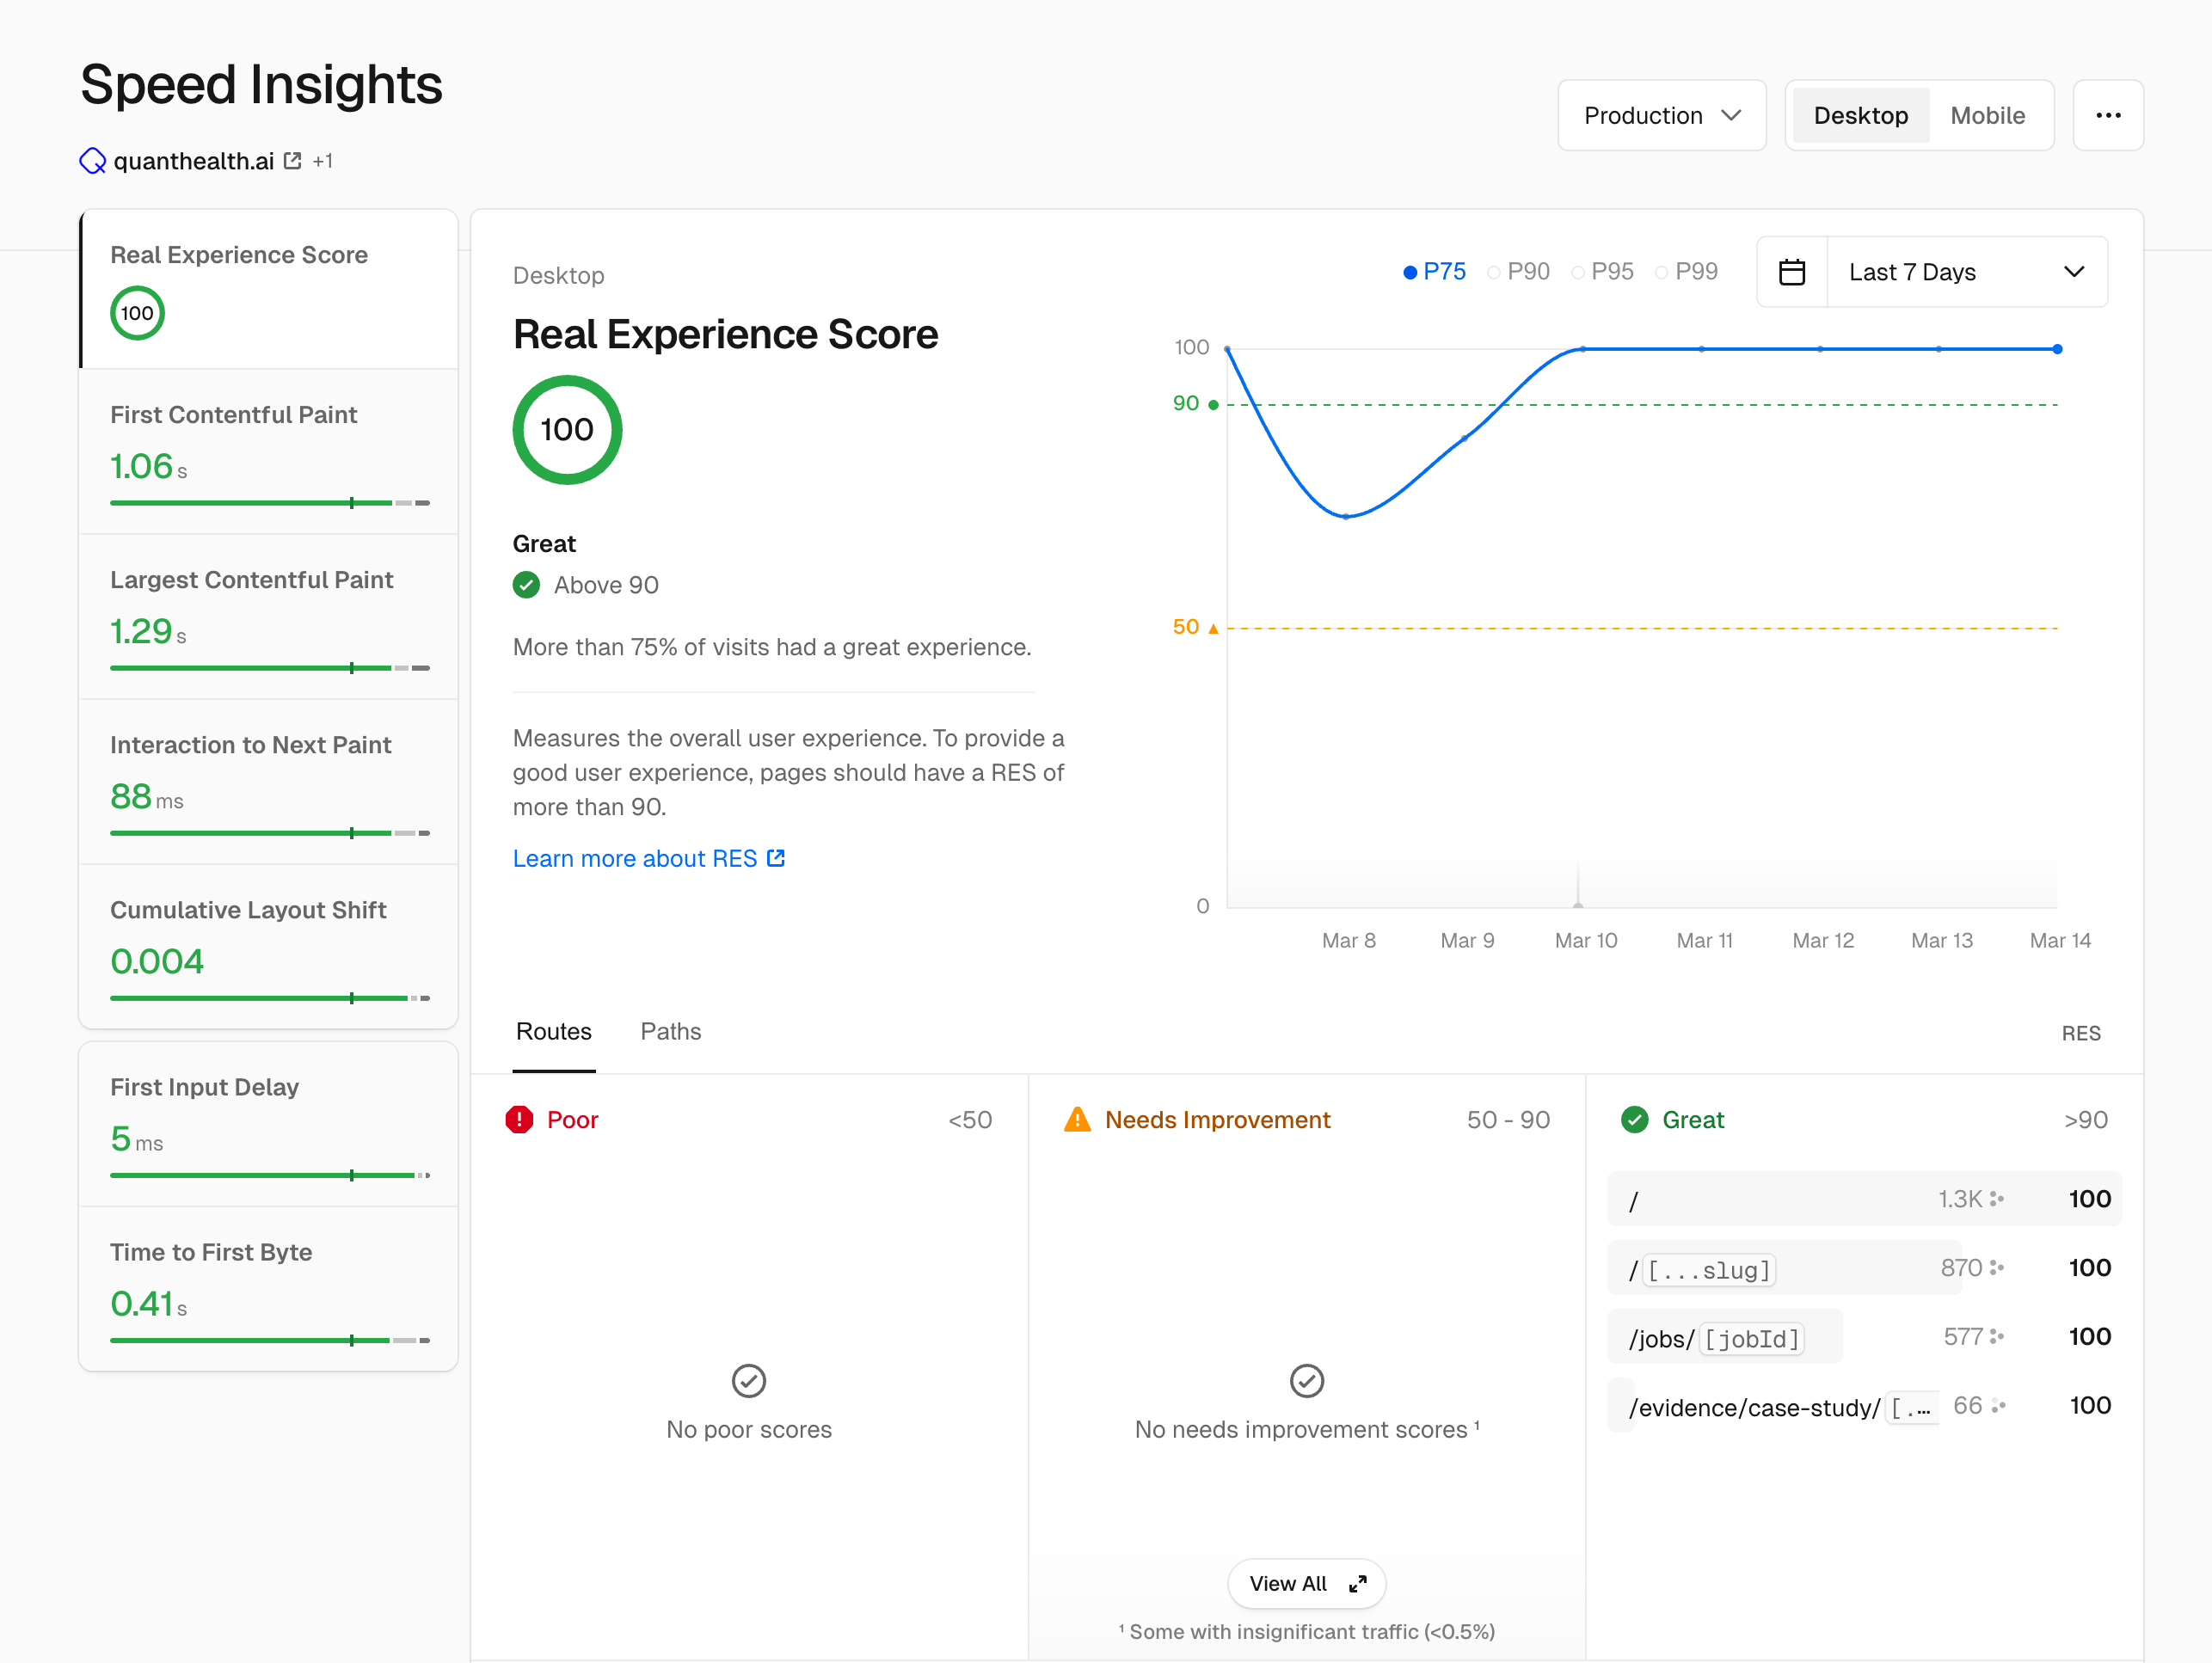Open the calendar date picker icon
The width and height of the screenshot is (2212, 1663).
[1791, 272]
